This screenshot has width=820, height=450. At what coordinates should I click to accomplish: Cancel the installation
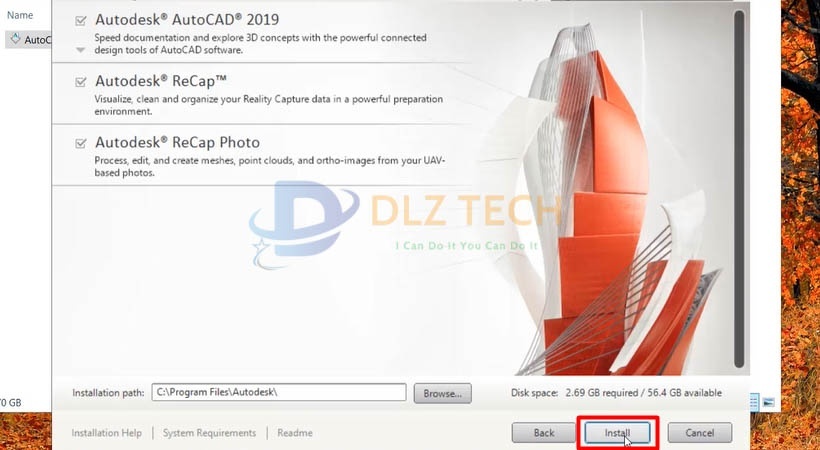(700, 433)
